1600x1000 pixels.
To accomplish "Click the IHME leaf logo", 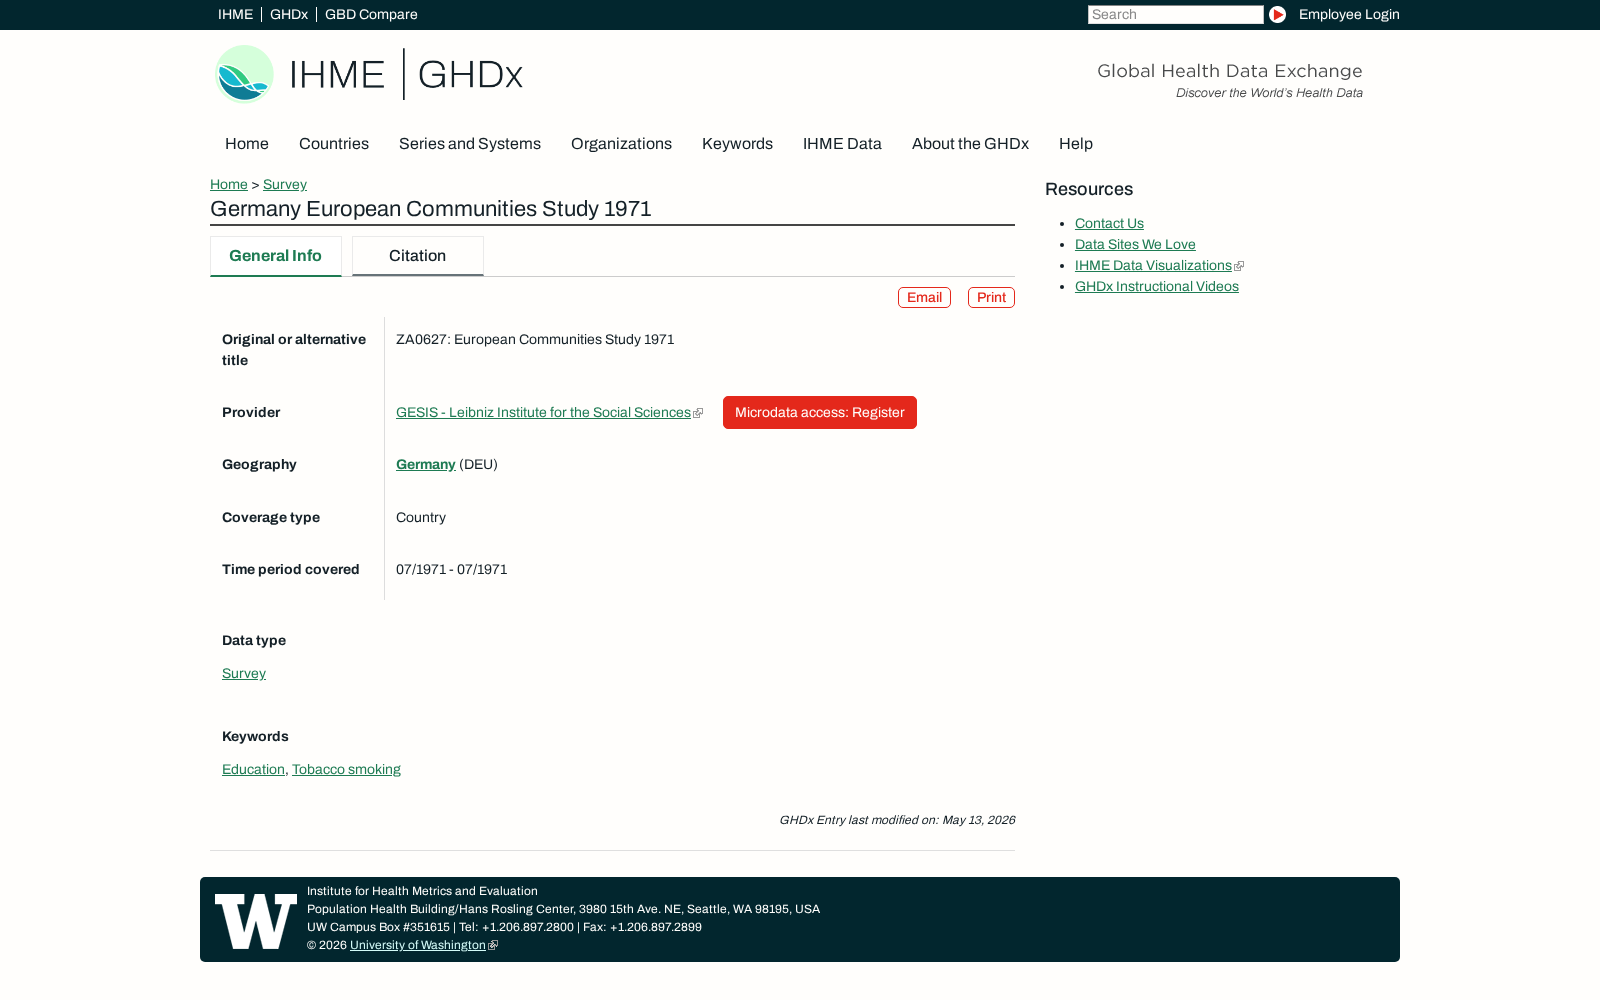I will click(244, 74).
